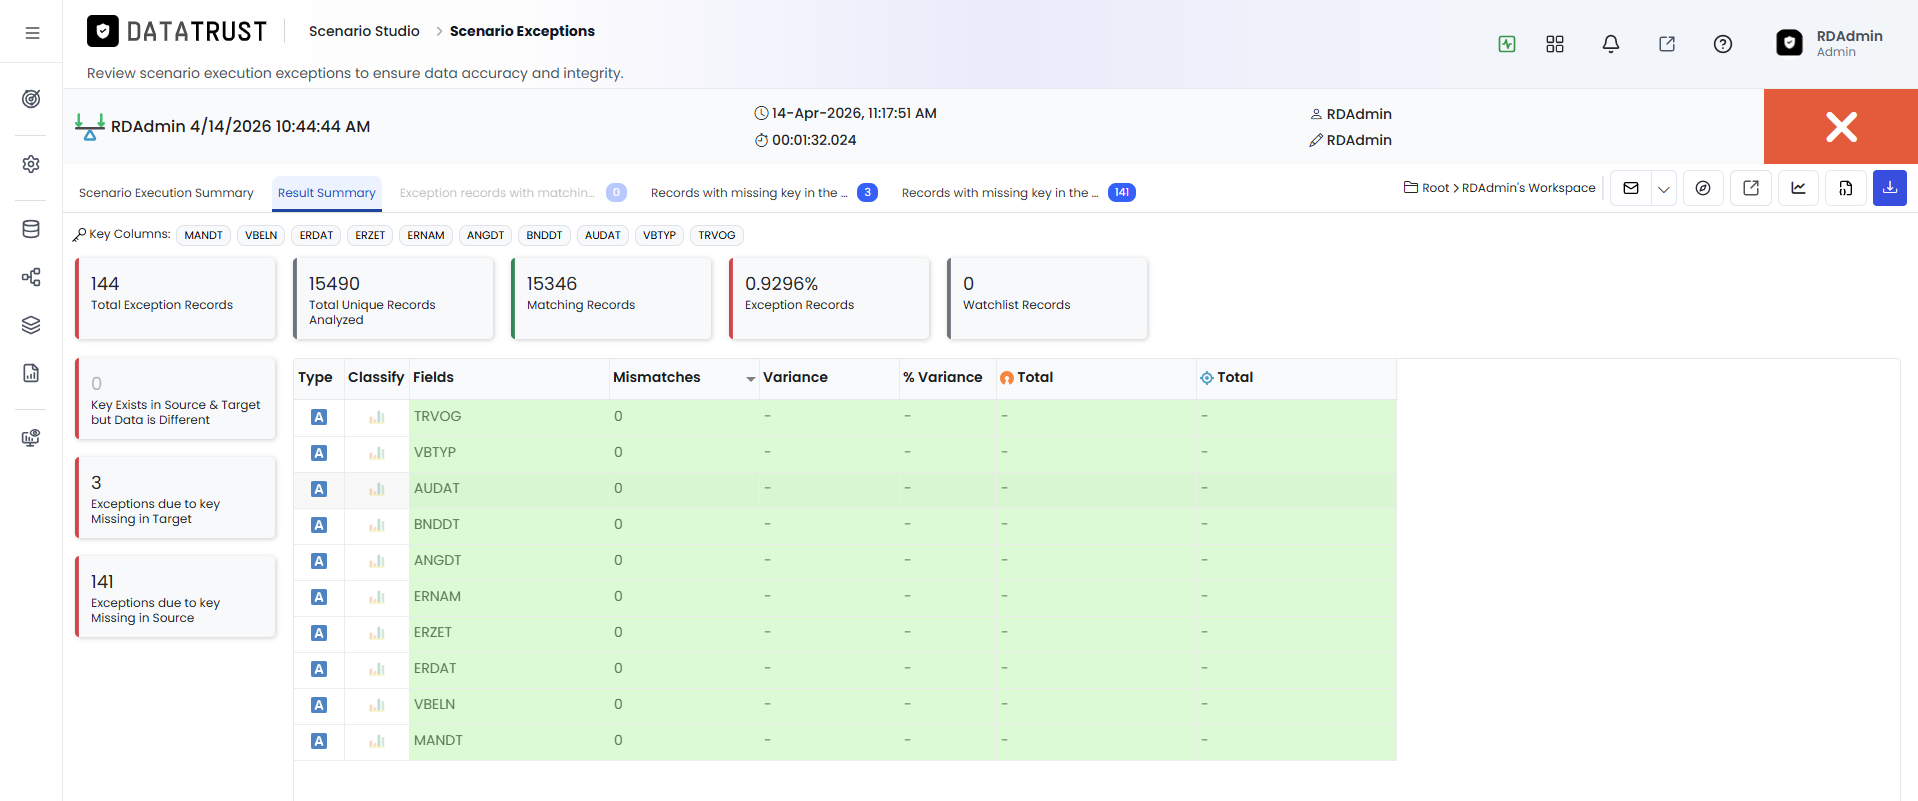Expand the email options dropdown arrow

[x=1664, y=188]
